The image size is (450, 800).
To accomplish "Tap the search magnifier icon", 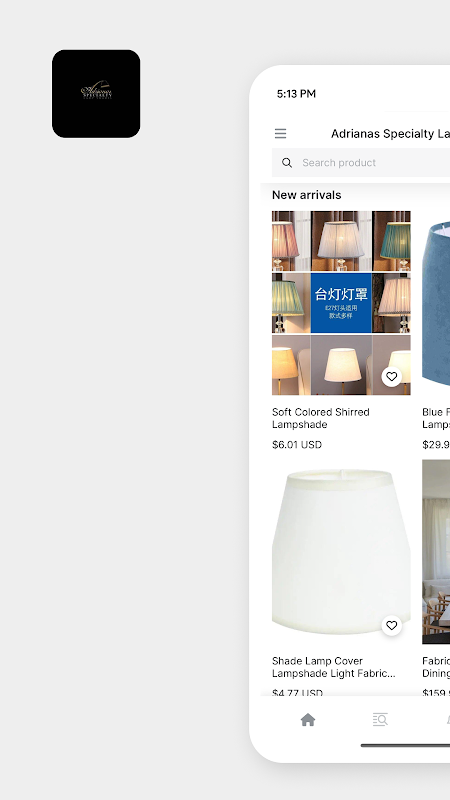I will click(x=287, y=163).
